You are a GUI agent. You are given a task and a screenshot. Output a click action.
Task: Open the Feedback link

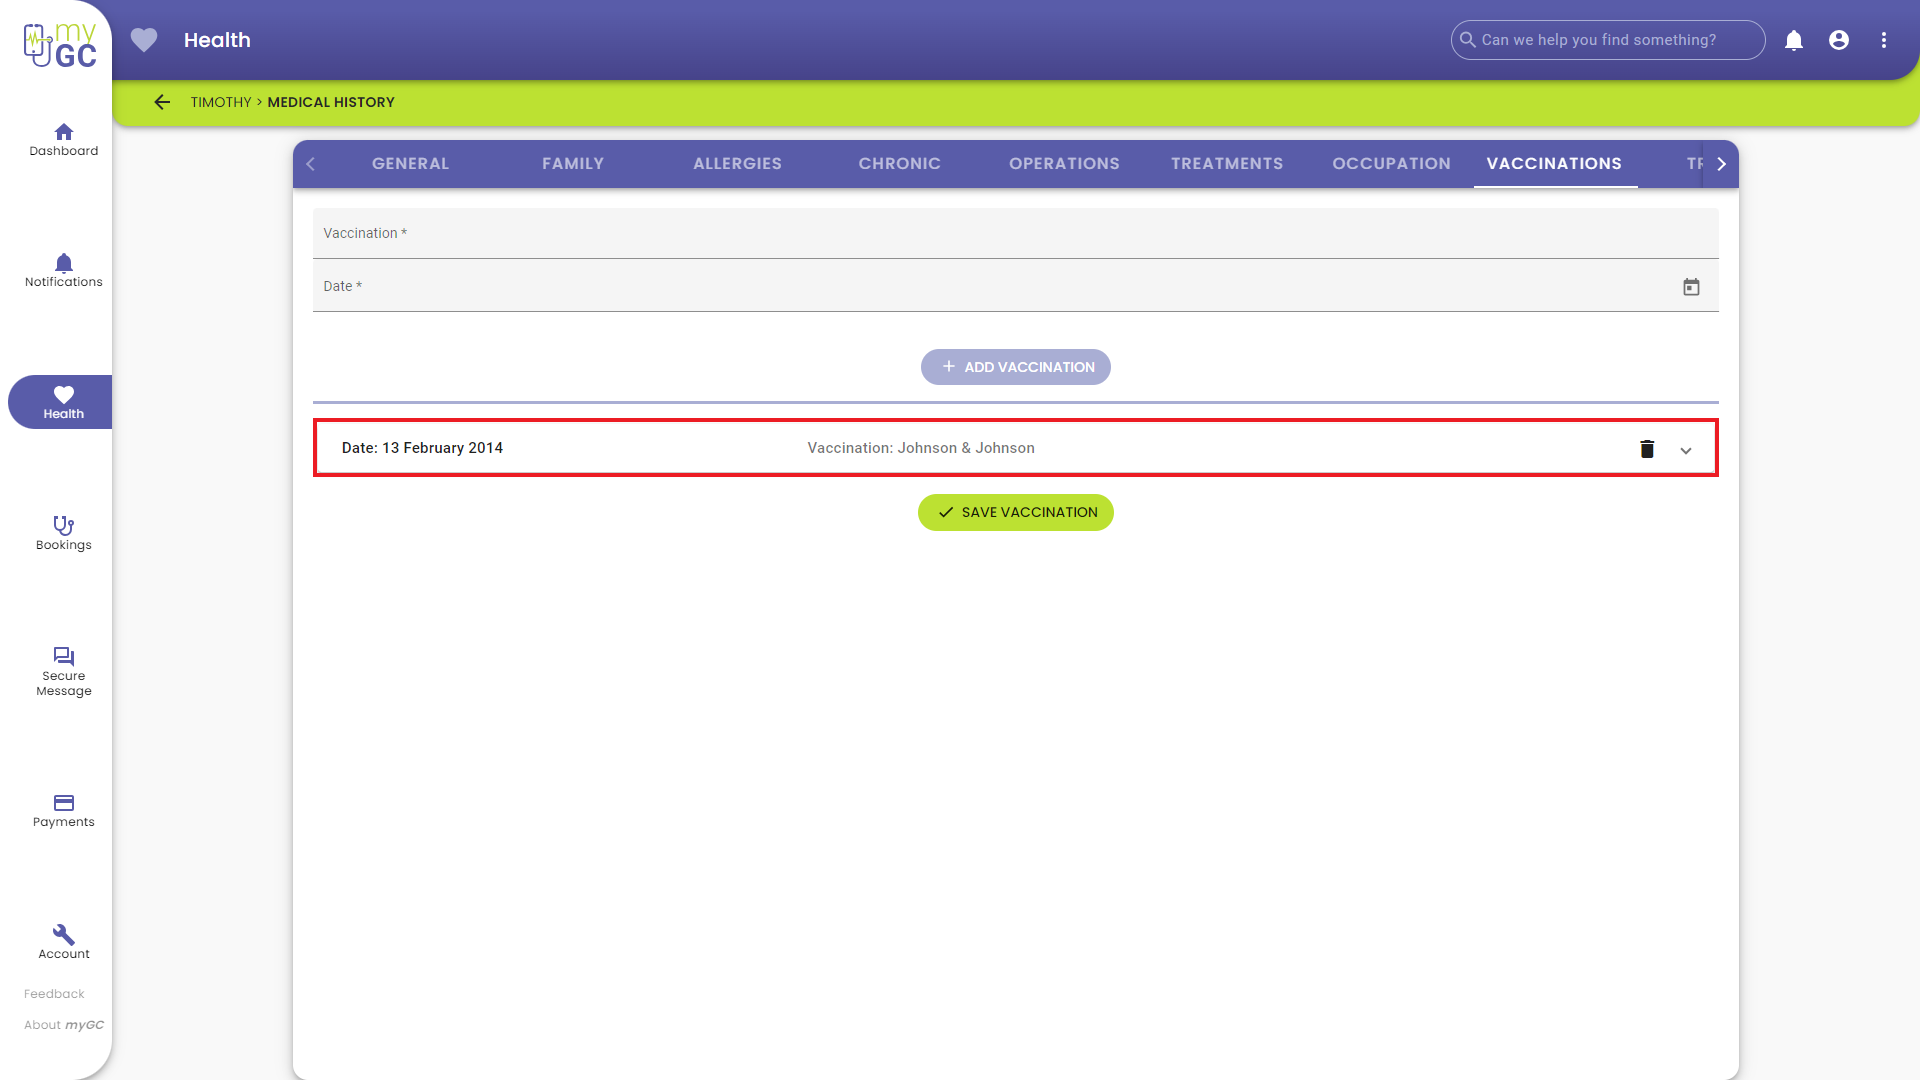(x=54, y=994)
